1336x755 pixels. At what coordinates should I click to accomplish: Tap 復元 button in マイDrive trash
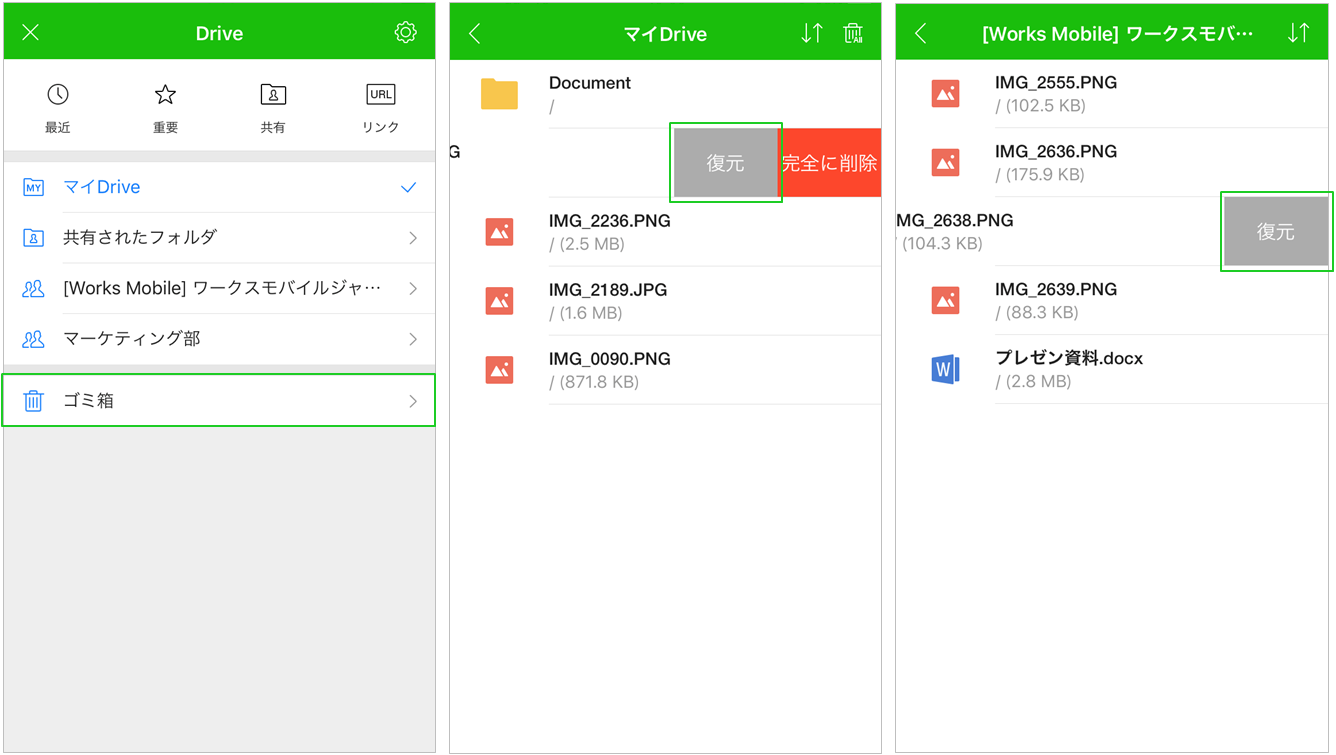pos(725,163)
